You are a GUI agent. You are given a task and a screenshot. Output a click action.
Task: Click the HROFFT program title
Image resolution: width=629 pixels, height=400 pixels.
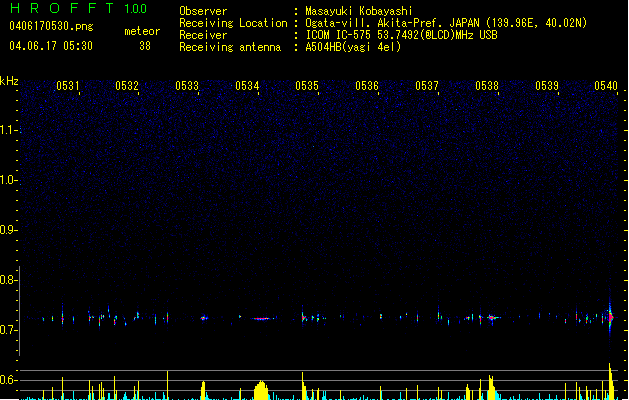(x=62, y=8)
